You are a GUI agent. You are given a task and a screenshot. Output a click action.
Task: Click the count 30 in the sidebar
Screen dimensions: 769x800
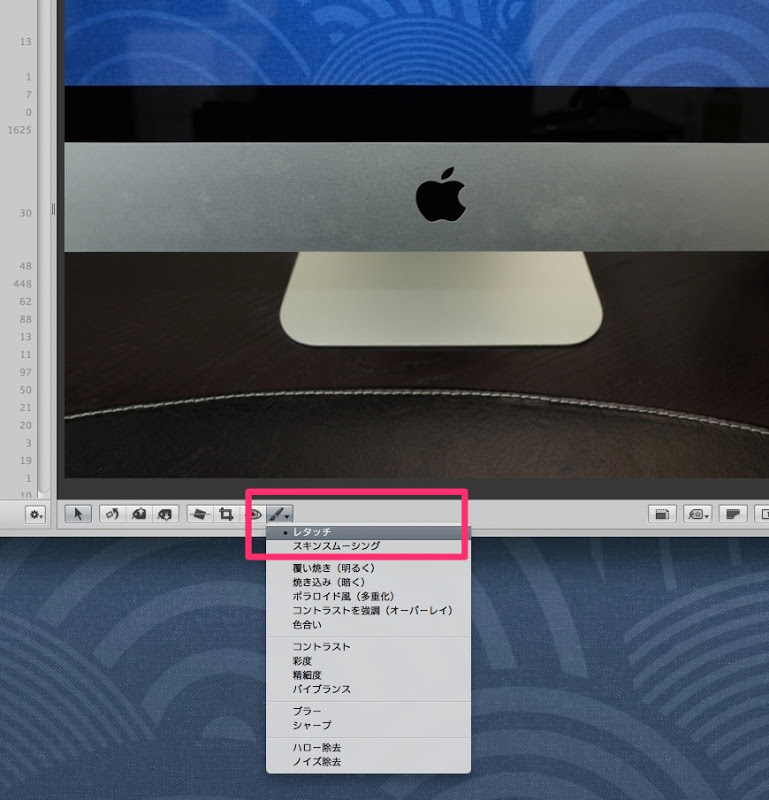click(26, 213)
